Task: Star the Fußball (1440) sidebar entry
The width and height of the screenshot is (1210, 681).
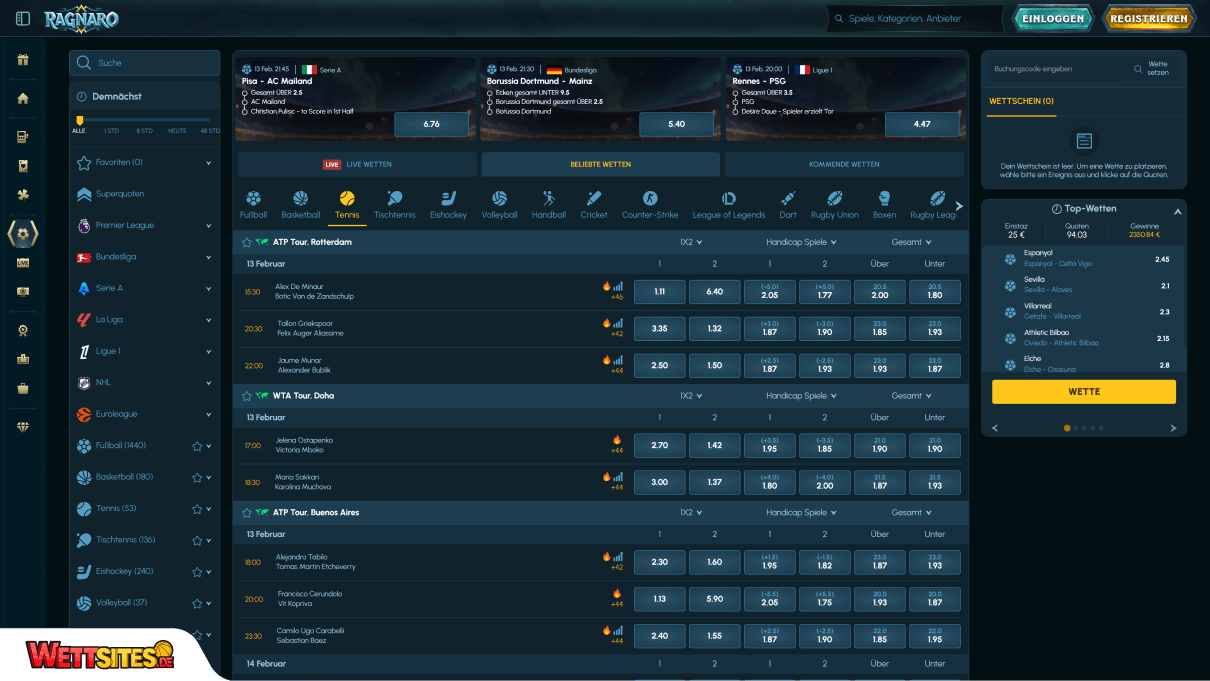Action: 197,446
